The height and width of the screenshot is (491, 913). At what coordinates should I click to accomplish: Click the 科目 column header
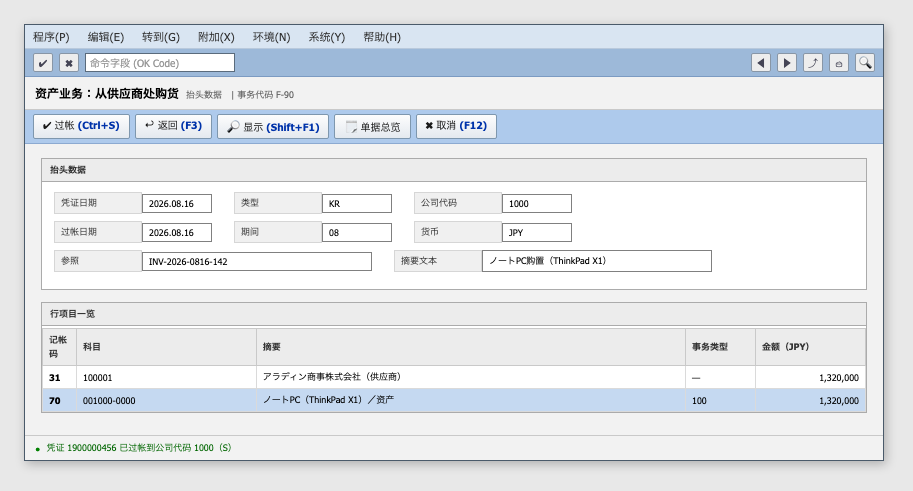(x=167, y=347)
